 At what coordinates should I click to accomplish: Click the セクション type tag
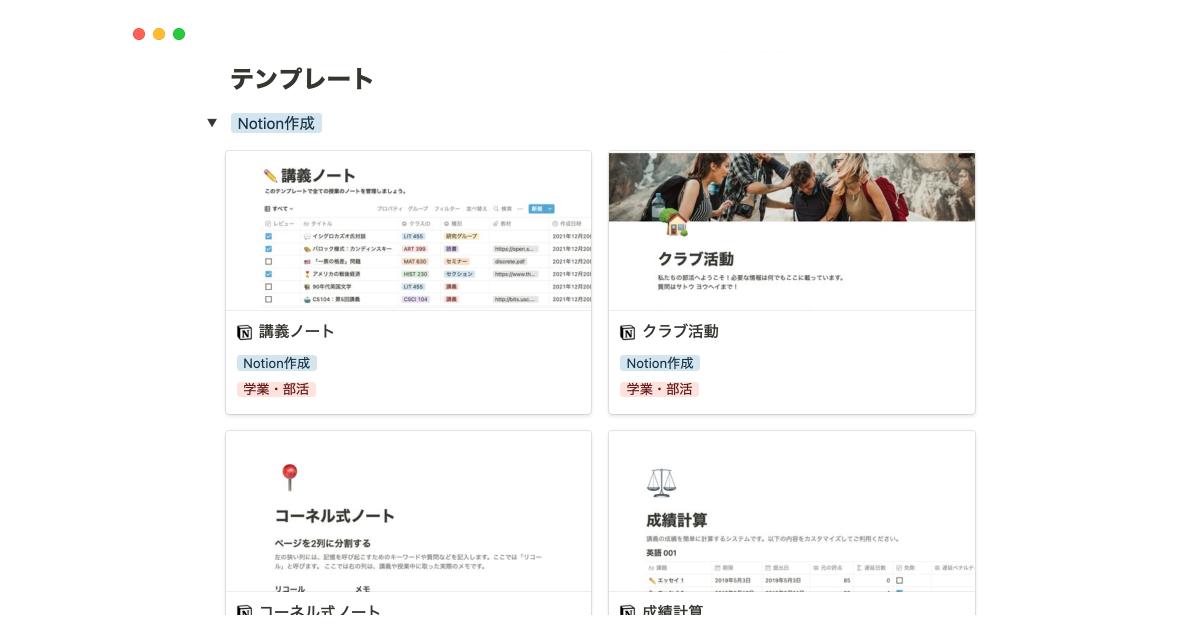[459, 274]
